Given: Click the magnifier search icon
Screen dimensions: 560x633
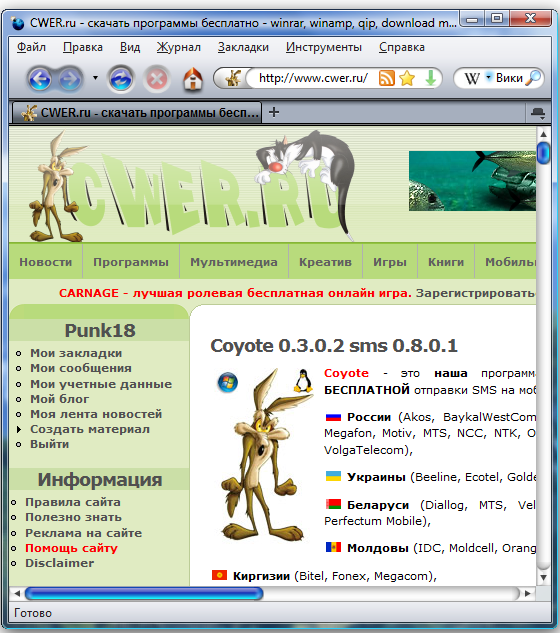Looking at the screenshot, I should click(x=533, y=78).
